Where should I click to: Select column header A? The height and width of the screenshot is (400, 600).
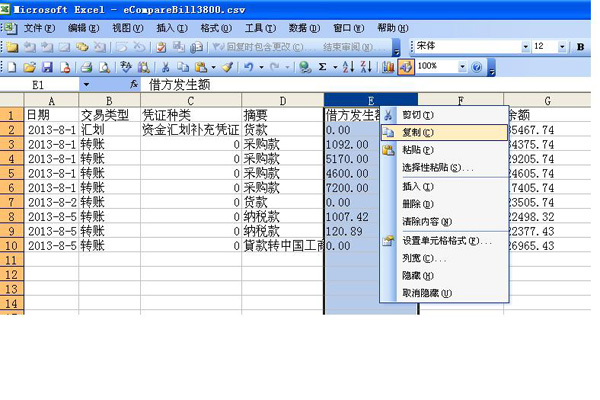[x=52, y=101]
